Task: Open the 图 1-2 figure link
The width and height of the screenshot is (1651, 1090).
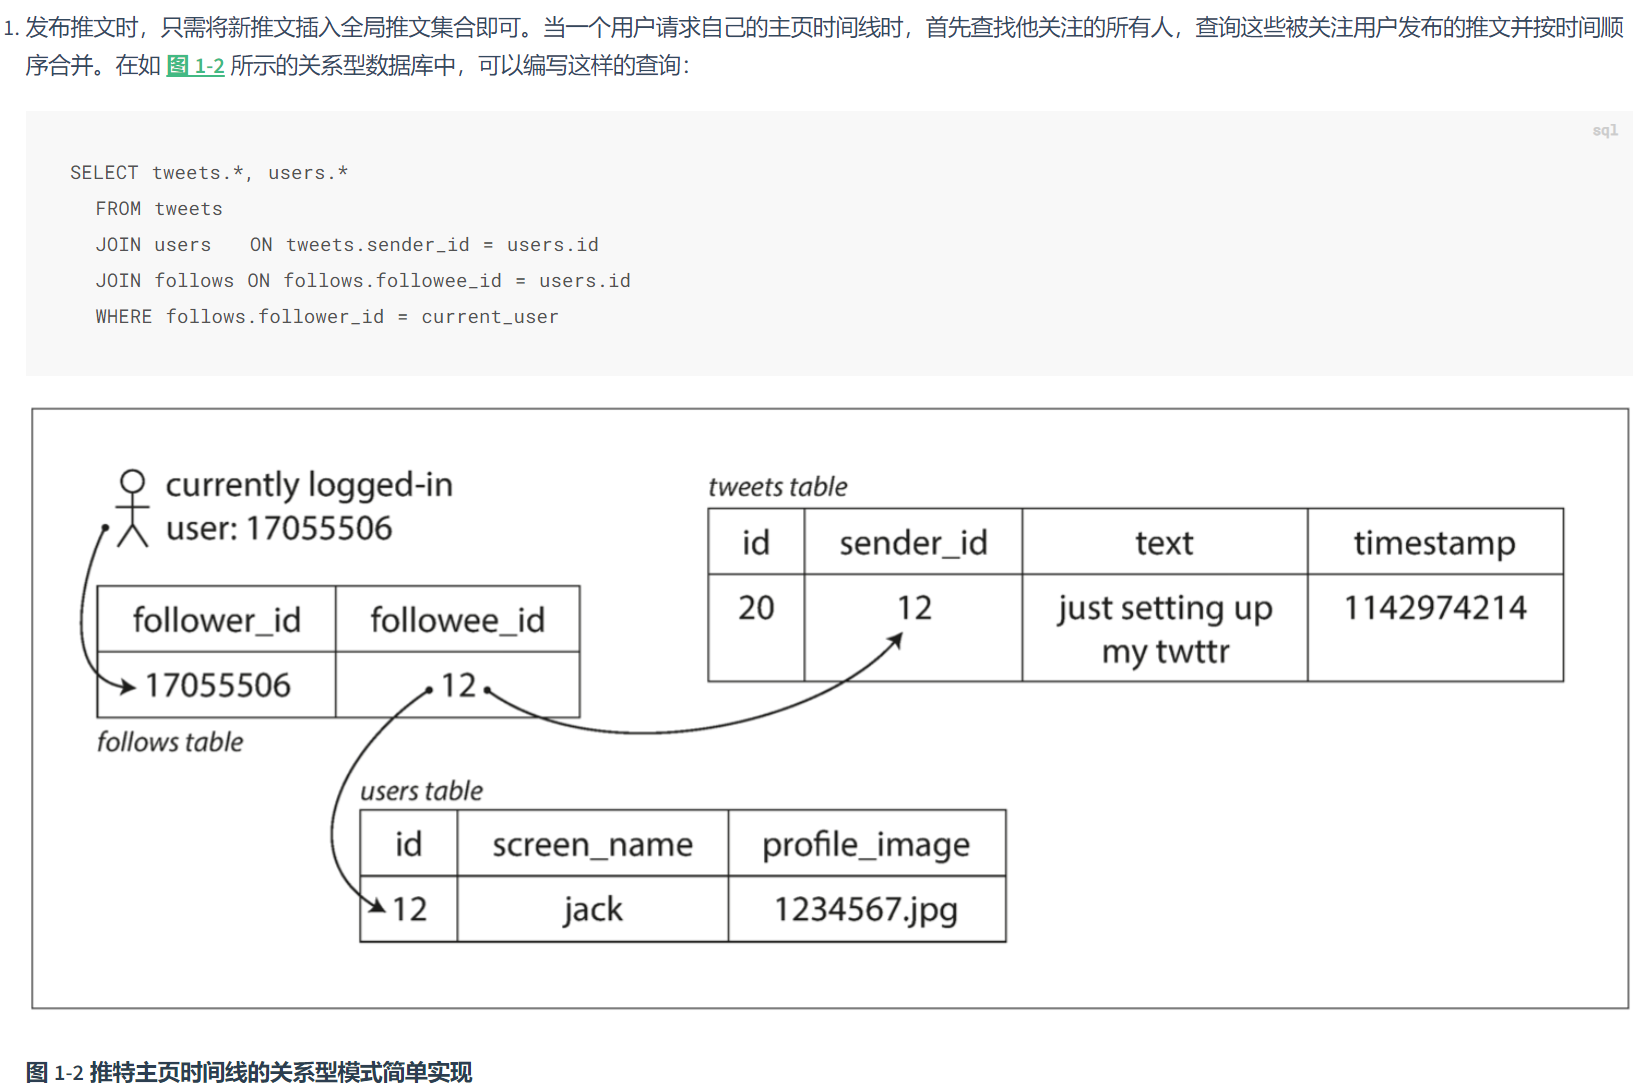Action: [x=195, y=66]
